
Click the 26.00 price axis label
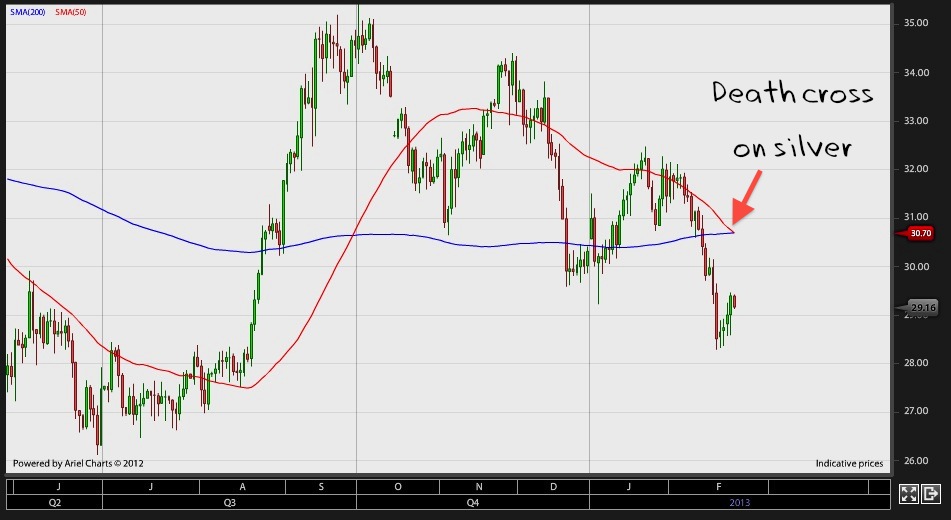[x=916, y=461]
